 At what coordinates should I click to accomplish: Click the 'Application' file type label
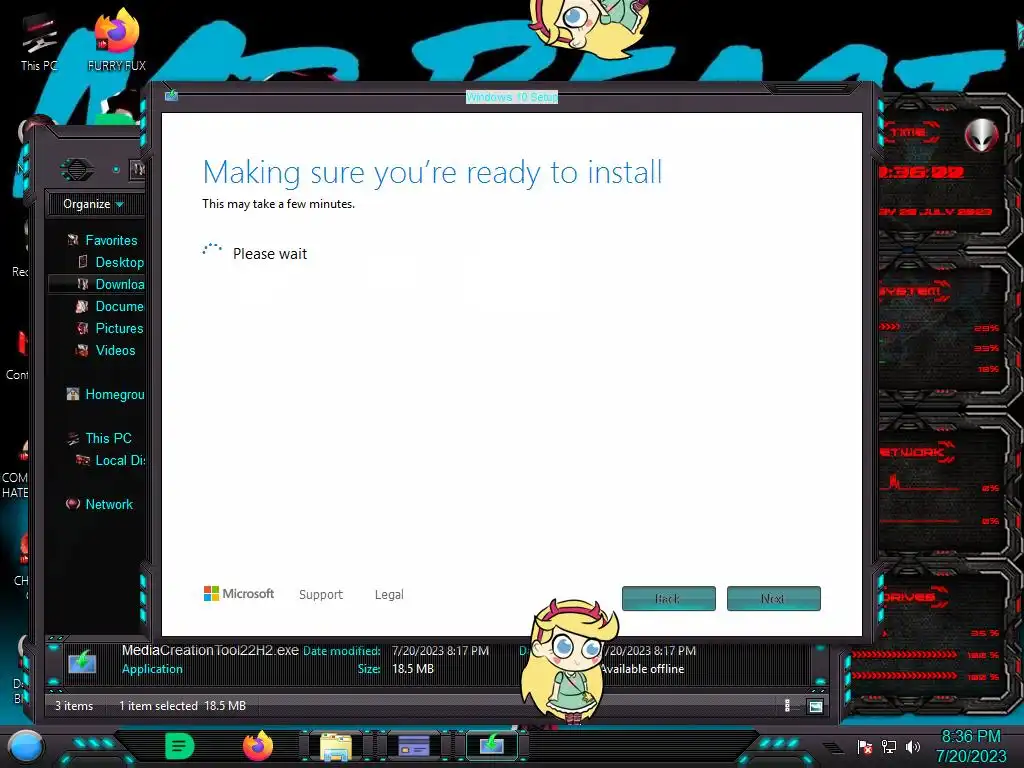152,669
